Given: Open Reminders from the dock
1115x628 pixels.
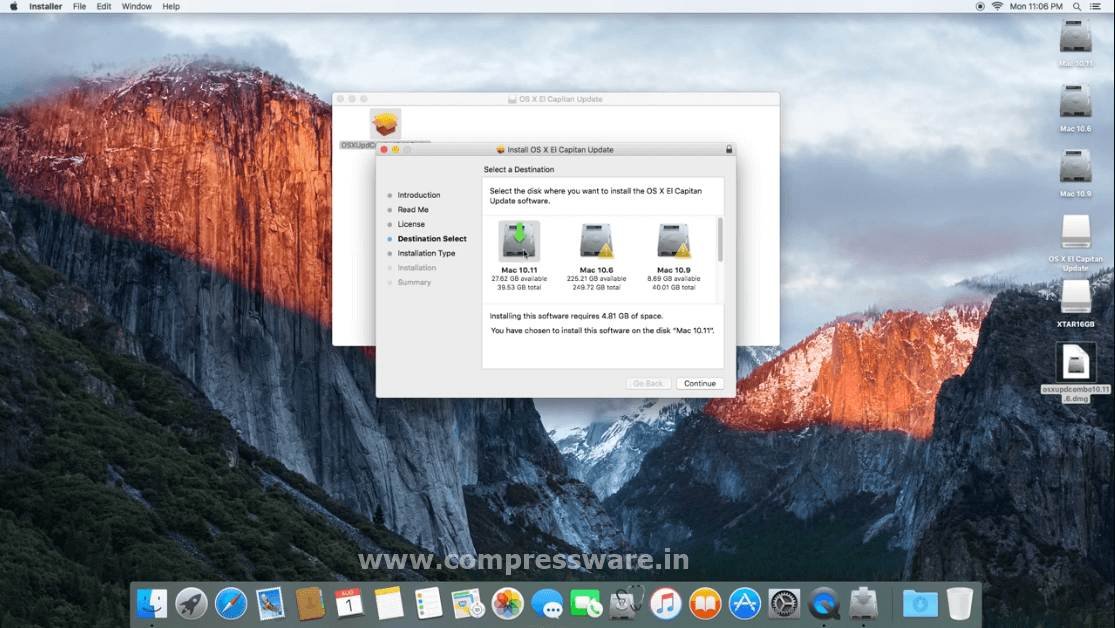Looking at the screenshot, I should point(429,604).
